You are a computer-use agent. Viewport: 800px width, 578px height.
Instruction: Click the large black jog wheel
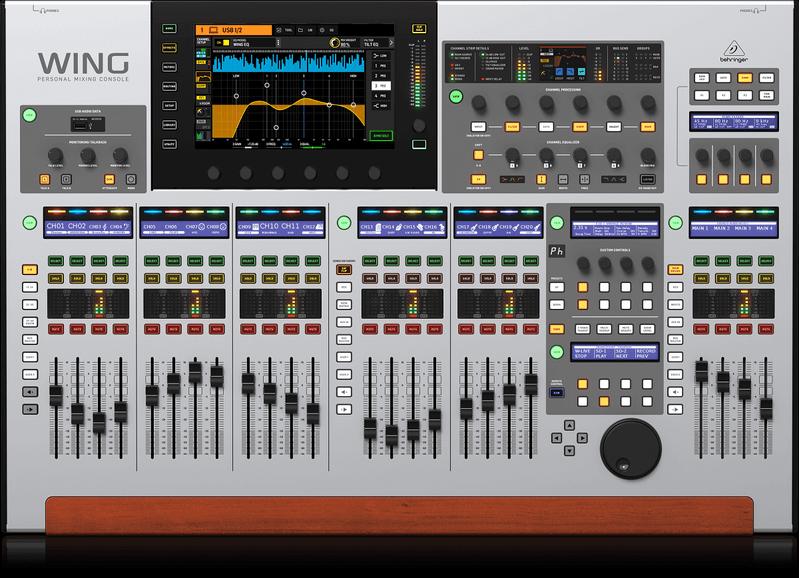pos(631,448)
